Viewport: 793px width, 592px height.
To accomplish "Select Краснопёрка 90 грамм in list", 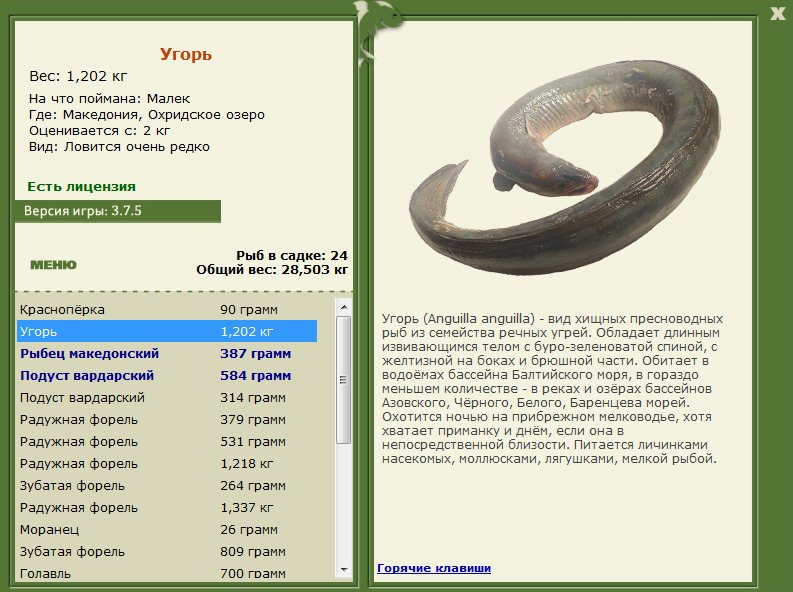I will (x=167, y=309).
